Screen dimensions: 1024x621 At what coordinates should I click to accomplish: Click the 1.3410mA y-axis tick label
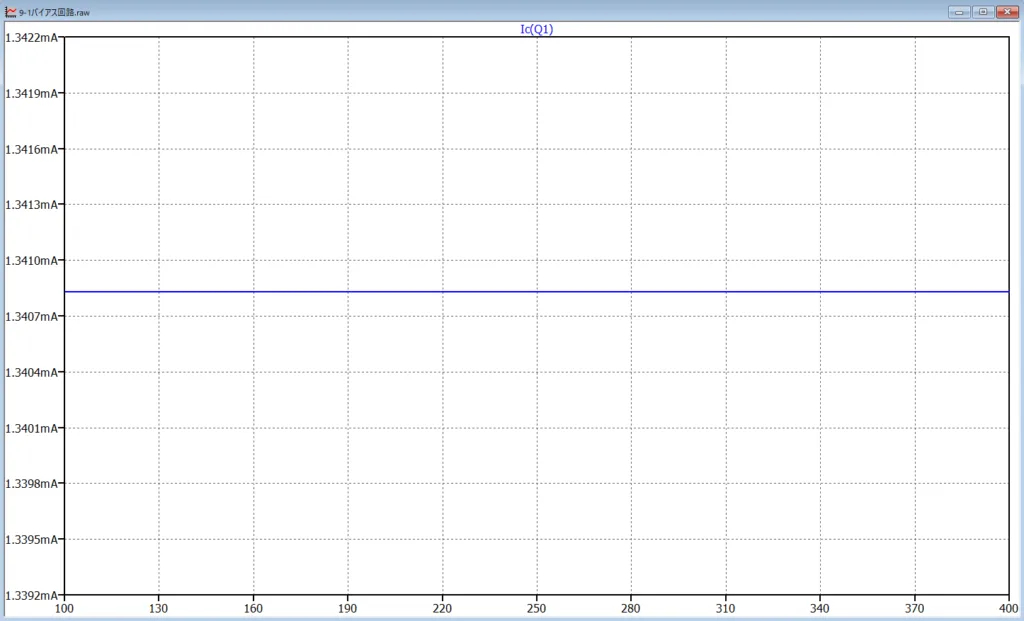(30, 260)
